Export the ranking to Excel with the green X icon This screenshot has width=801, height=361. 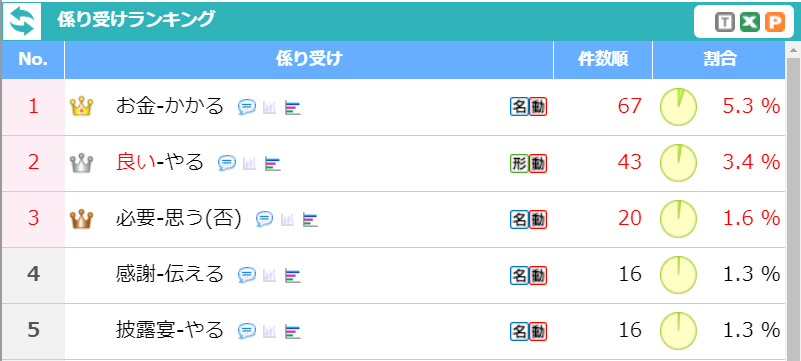pyautogui.click(x=749, y=22)
